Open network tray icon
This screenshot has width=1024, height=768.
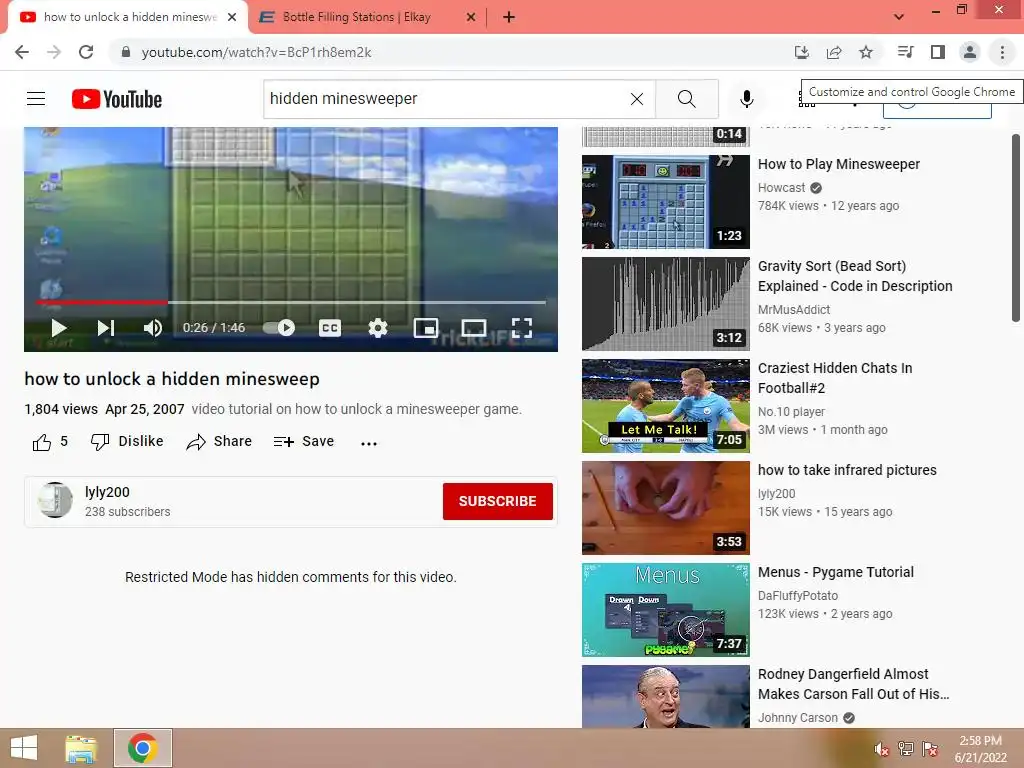[906, 749]
